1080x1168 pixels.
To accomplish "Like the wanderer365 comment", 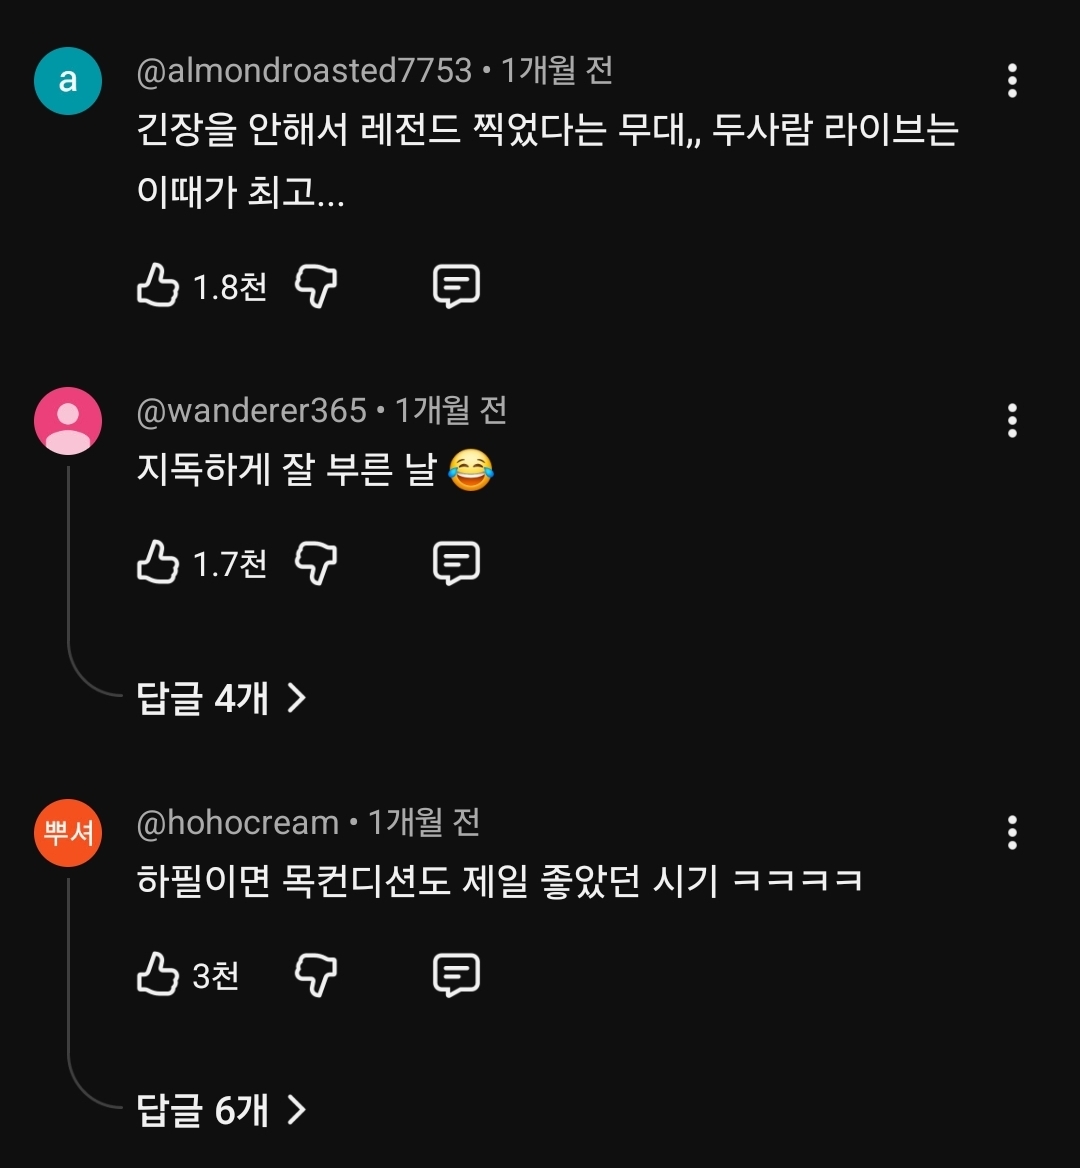I will 158,562.
